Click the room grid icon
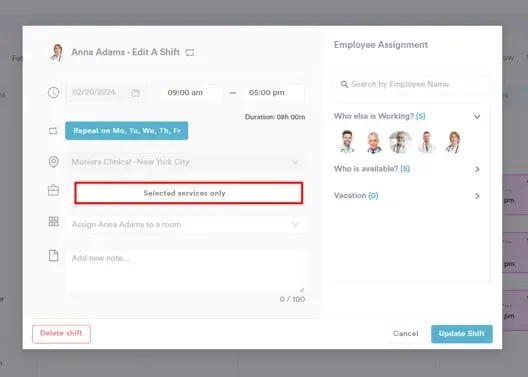Screen dimensions: 528x377 pos(54,221)
